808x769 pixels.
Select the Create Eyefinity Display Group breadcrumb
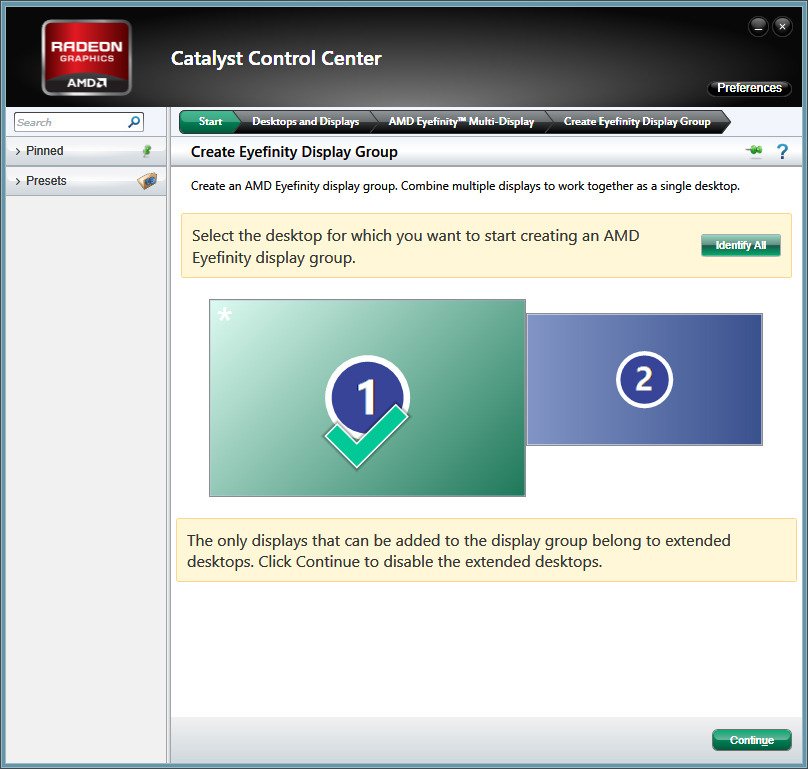click(637, 122)
